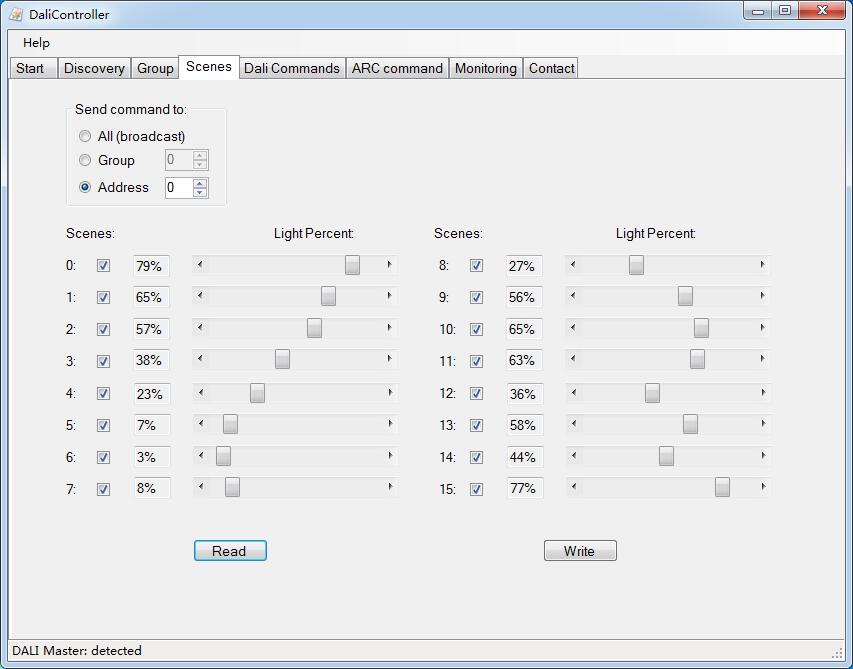Choose the Group radio option

[x=85, y=160]
